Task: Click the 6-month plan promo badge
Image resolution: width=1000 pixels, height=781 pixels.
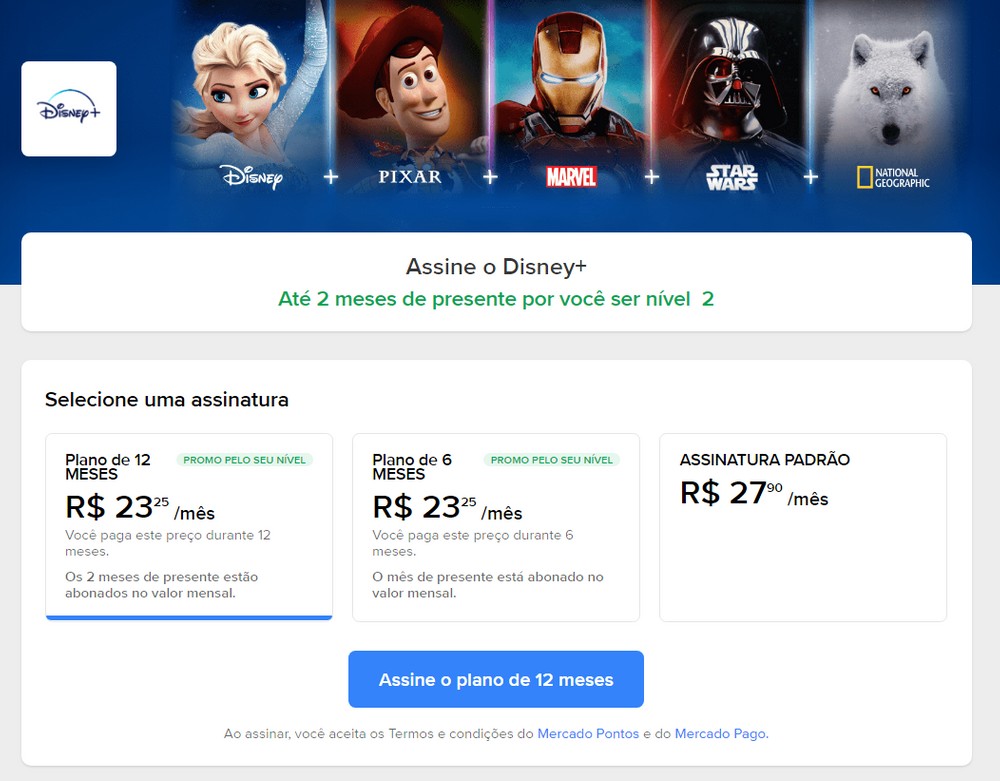Action: (x=552, y=460)
